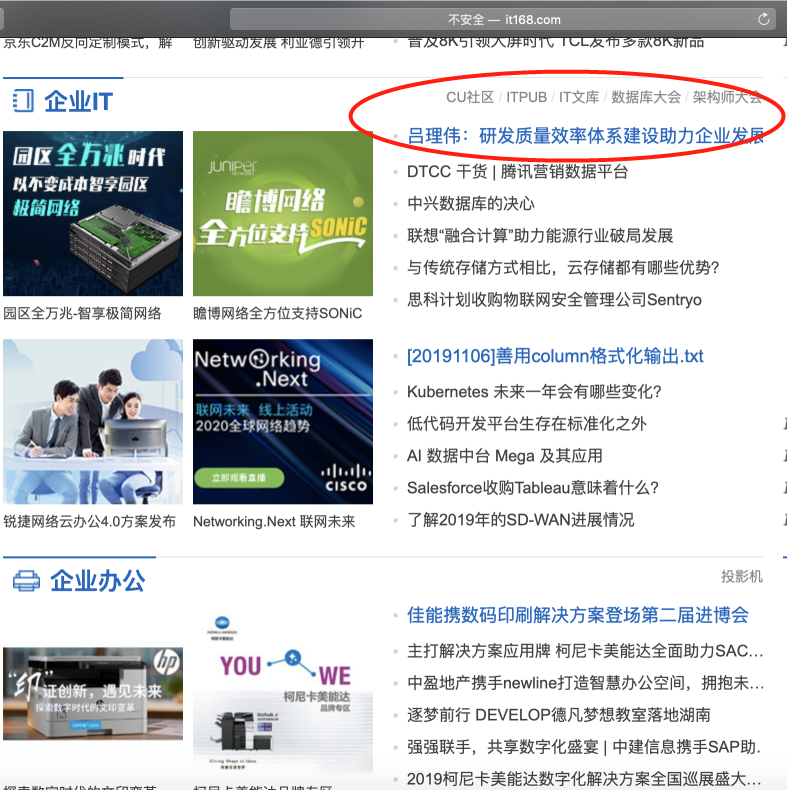Open article 中盈地产携手newline打造智慧办公空间
Image resolution: width=787 pixels, height=790 pixels.
(585, 683)
